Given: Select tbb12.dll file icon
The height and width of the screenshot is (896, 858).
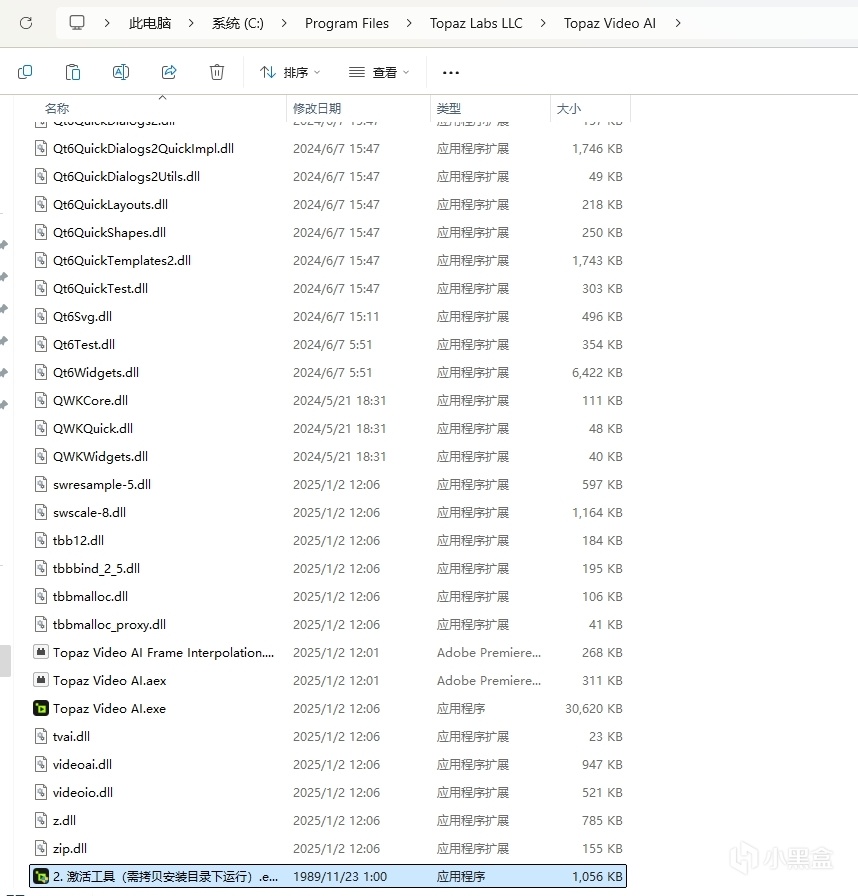Looking at the screenshot, I should pyautogui.click(x=41, y=541).
